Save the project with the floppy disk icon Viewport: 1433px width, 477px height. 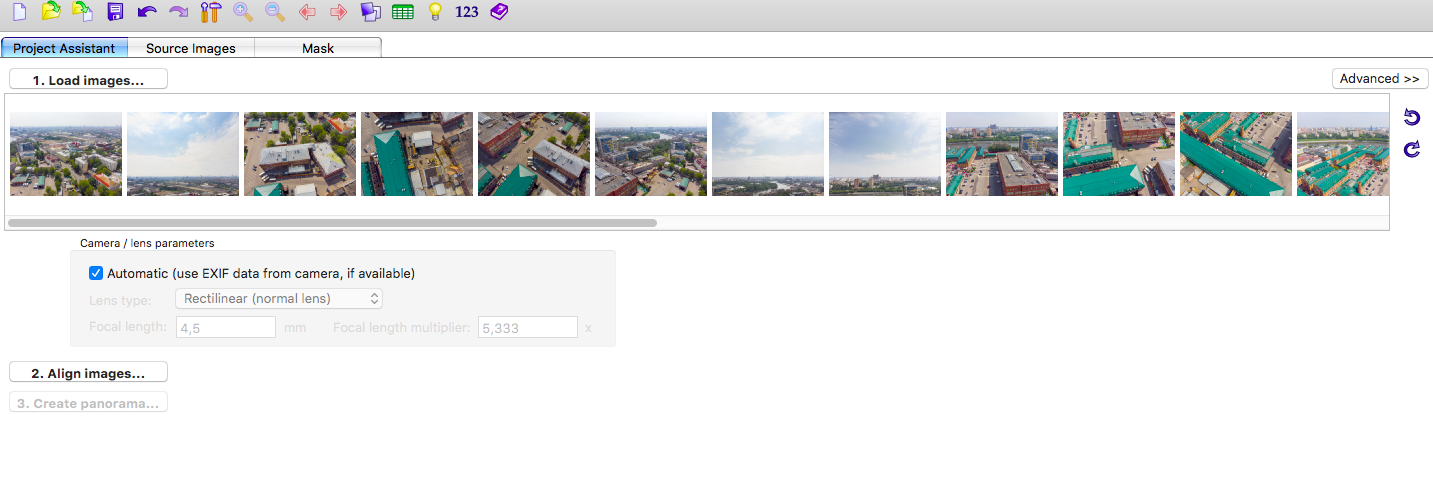point(115,12)
